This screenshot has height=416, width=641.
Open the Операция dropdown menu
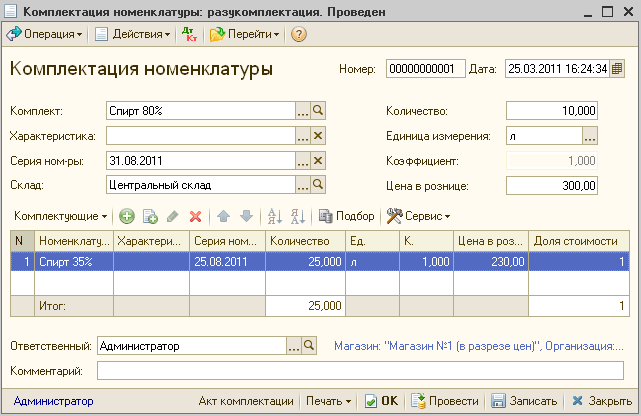click(x=46, y=35)
